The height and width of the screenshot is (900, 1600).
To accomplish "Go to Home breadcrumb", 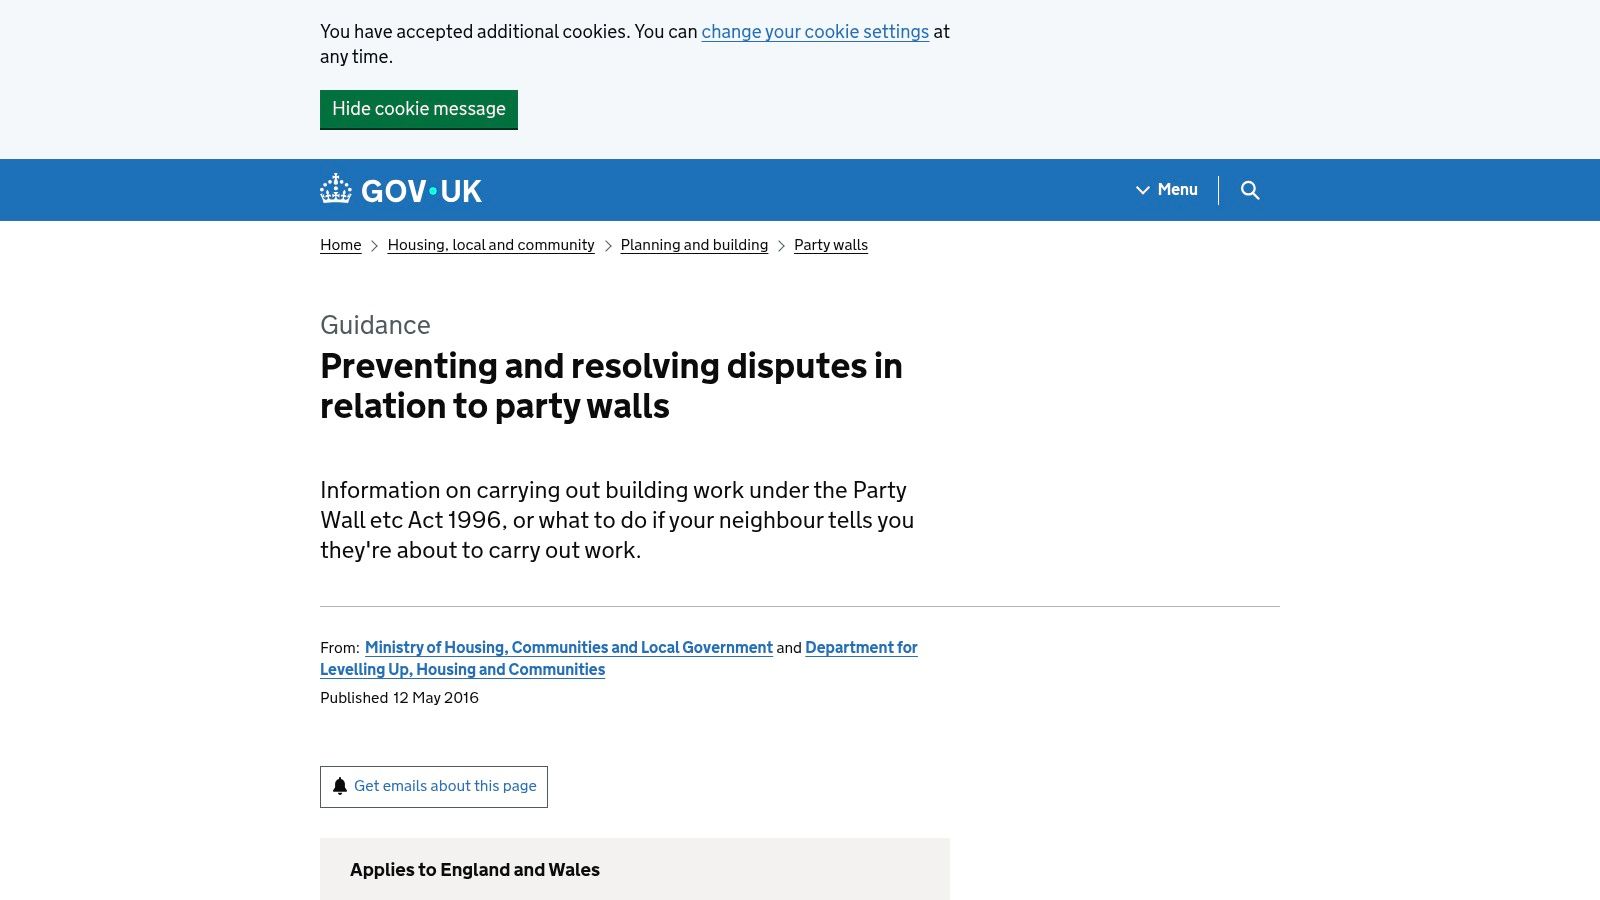I will coord(341,245).
